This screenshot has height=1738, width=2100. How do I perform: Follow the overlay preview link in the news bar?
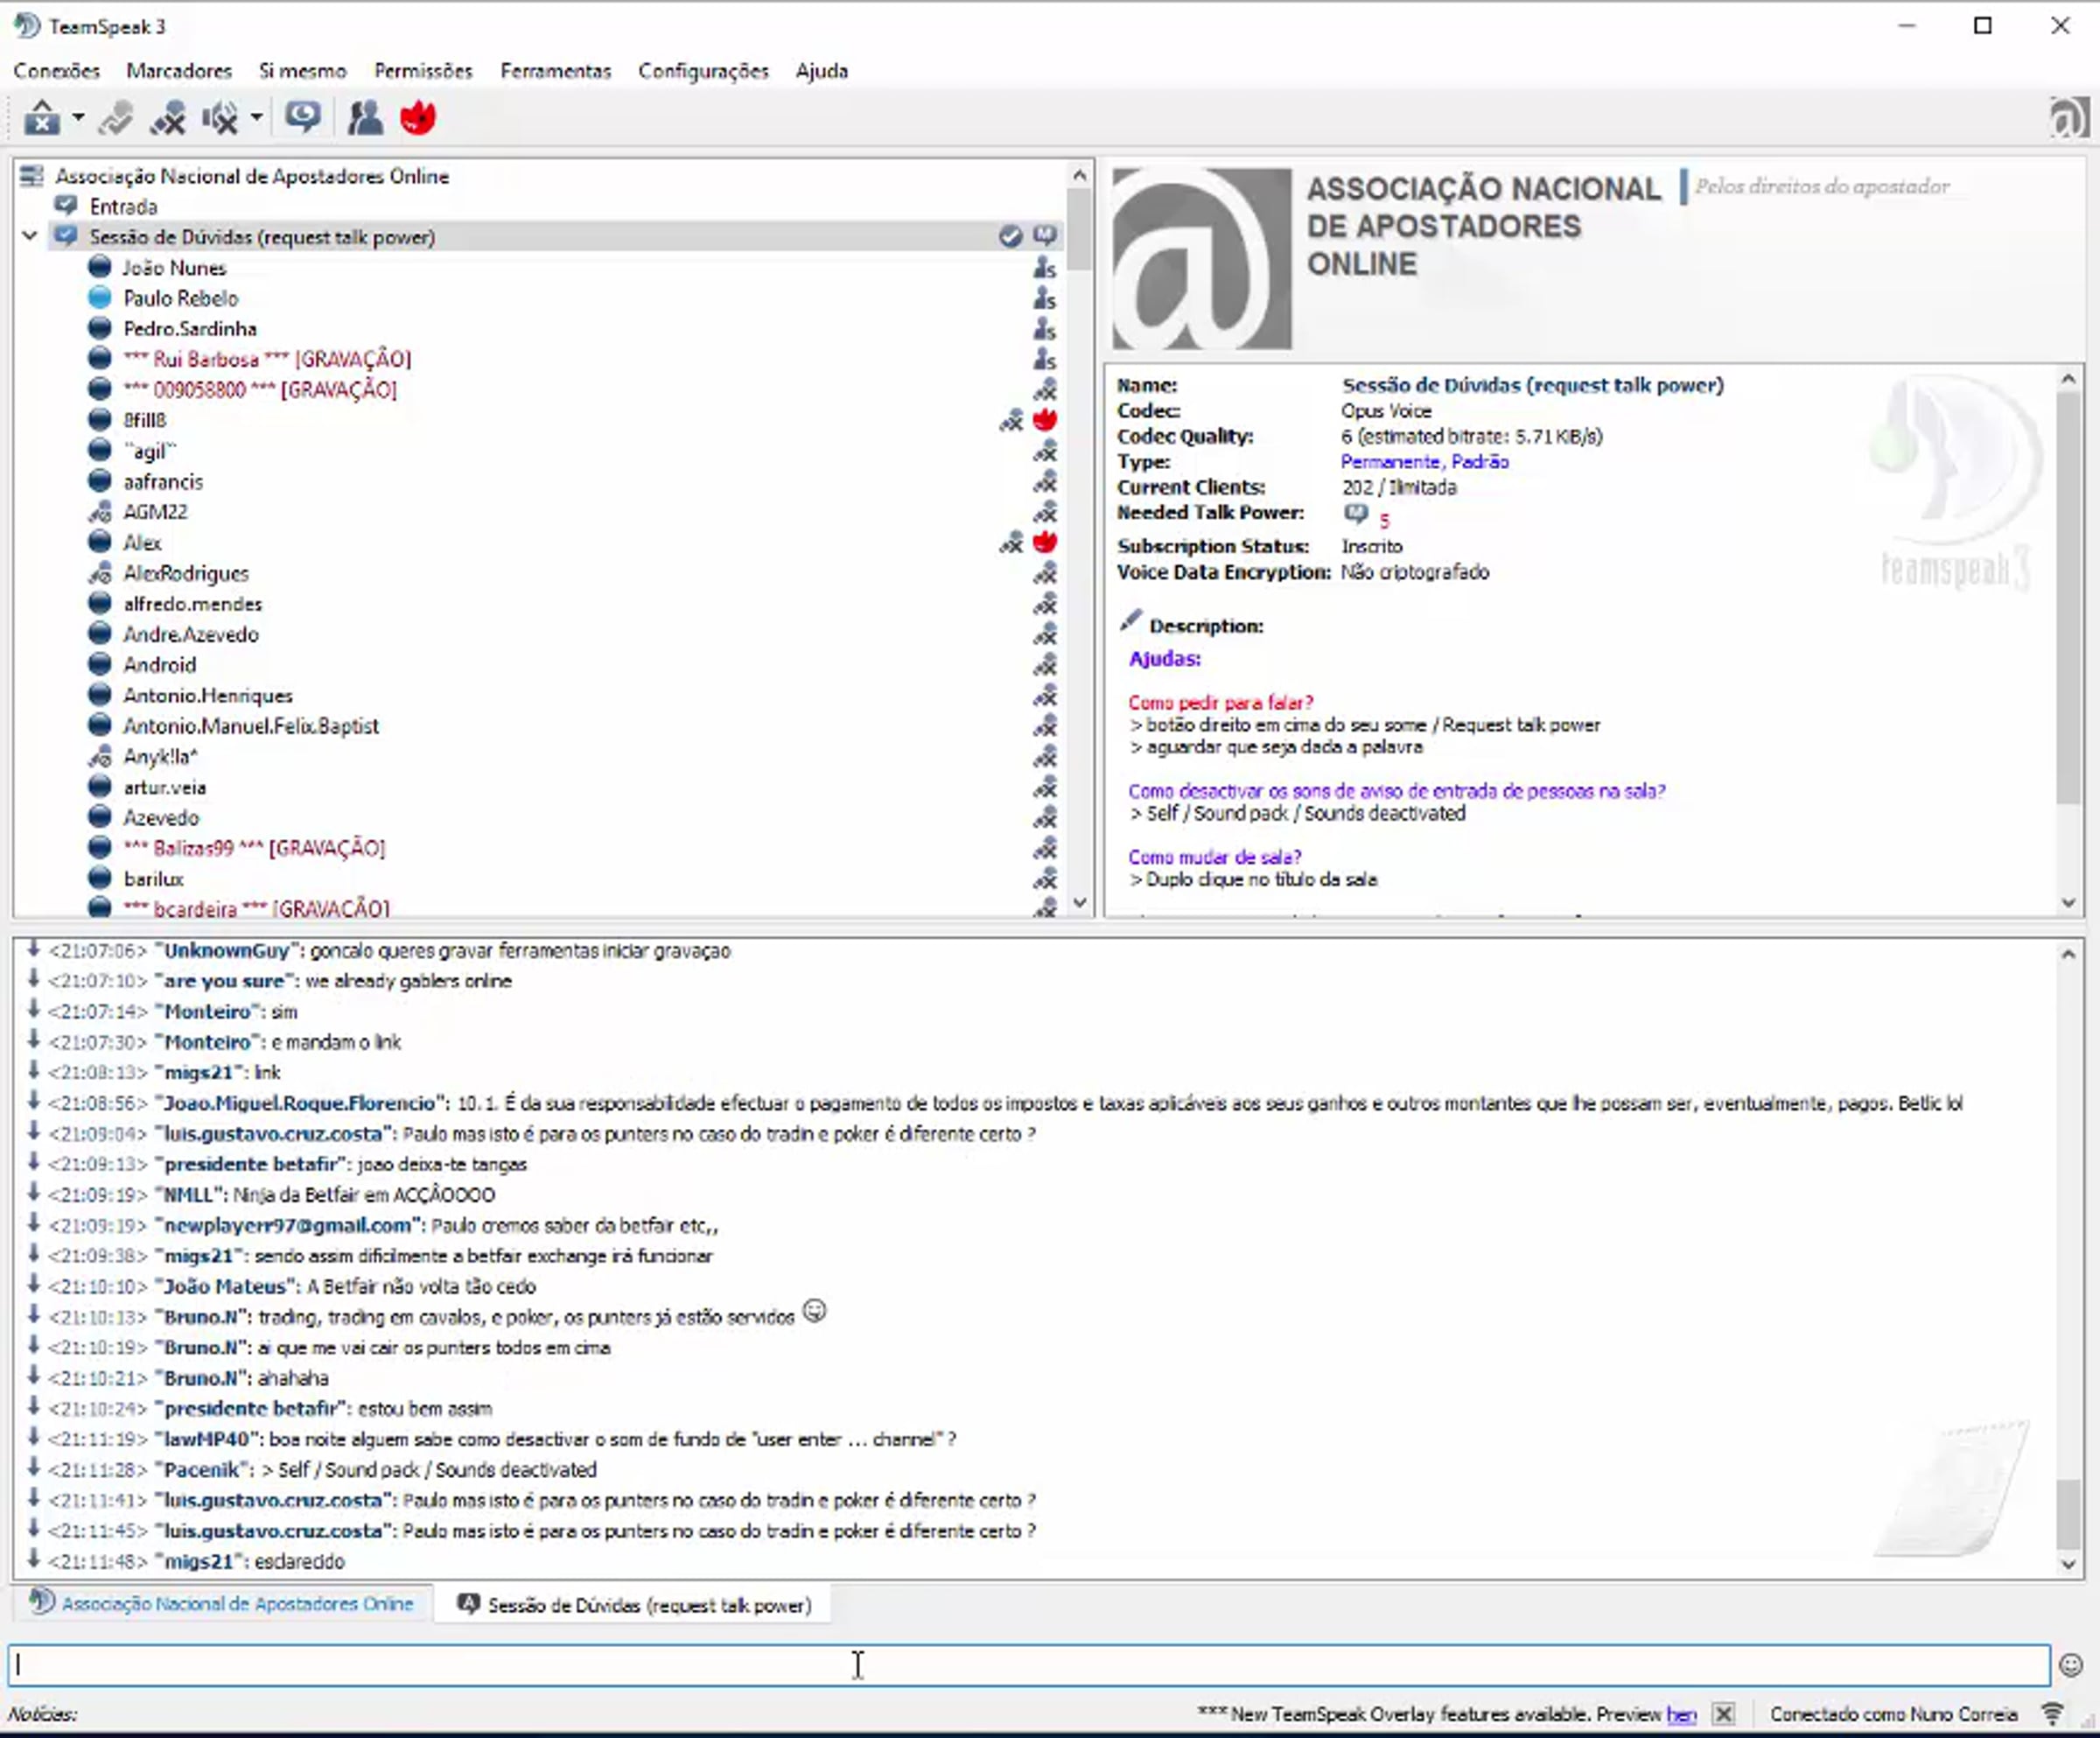(x=1681, y=1715)
